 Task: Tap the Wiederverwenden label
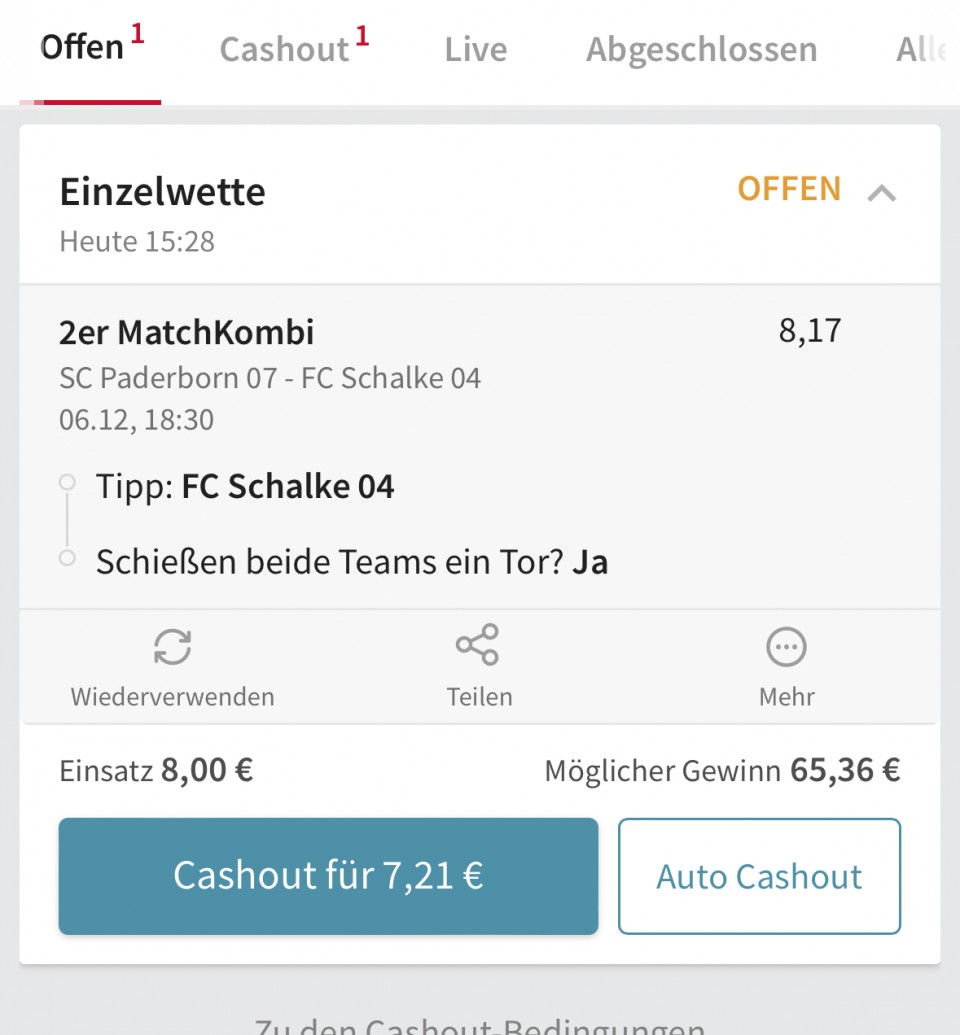coord(172,697)
